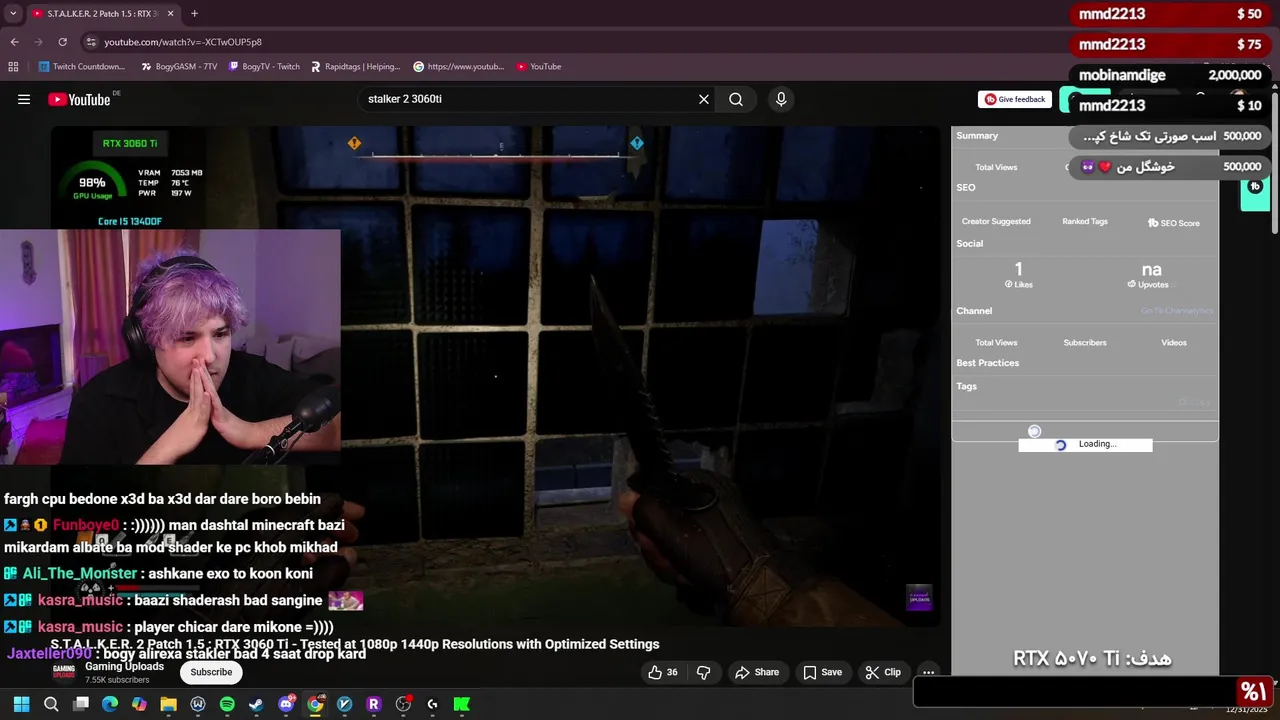Open the https://www.youtub... bookmark
The height and width of the screenshot is (720, 1280).
point(459,67)
